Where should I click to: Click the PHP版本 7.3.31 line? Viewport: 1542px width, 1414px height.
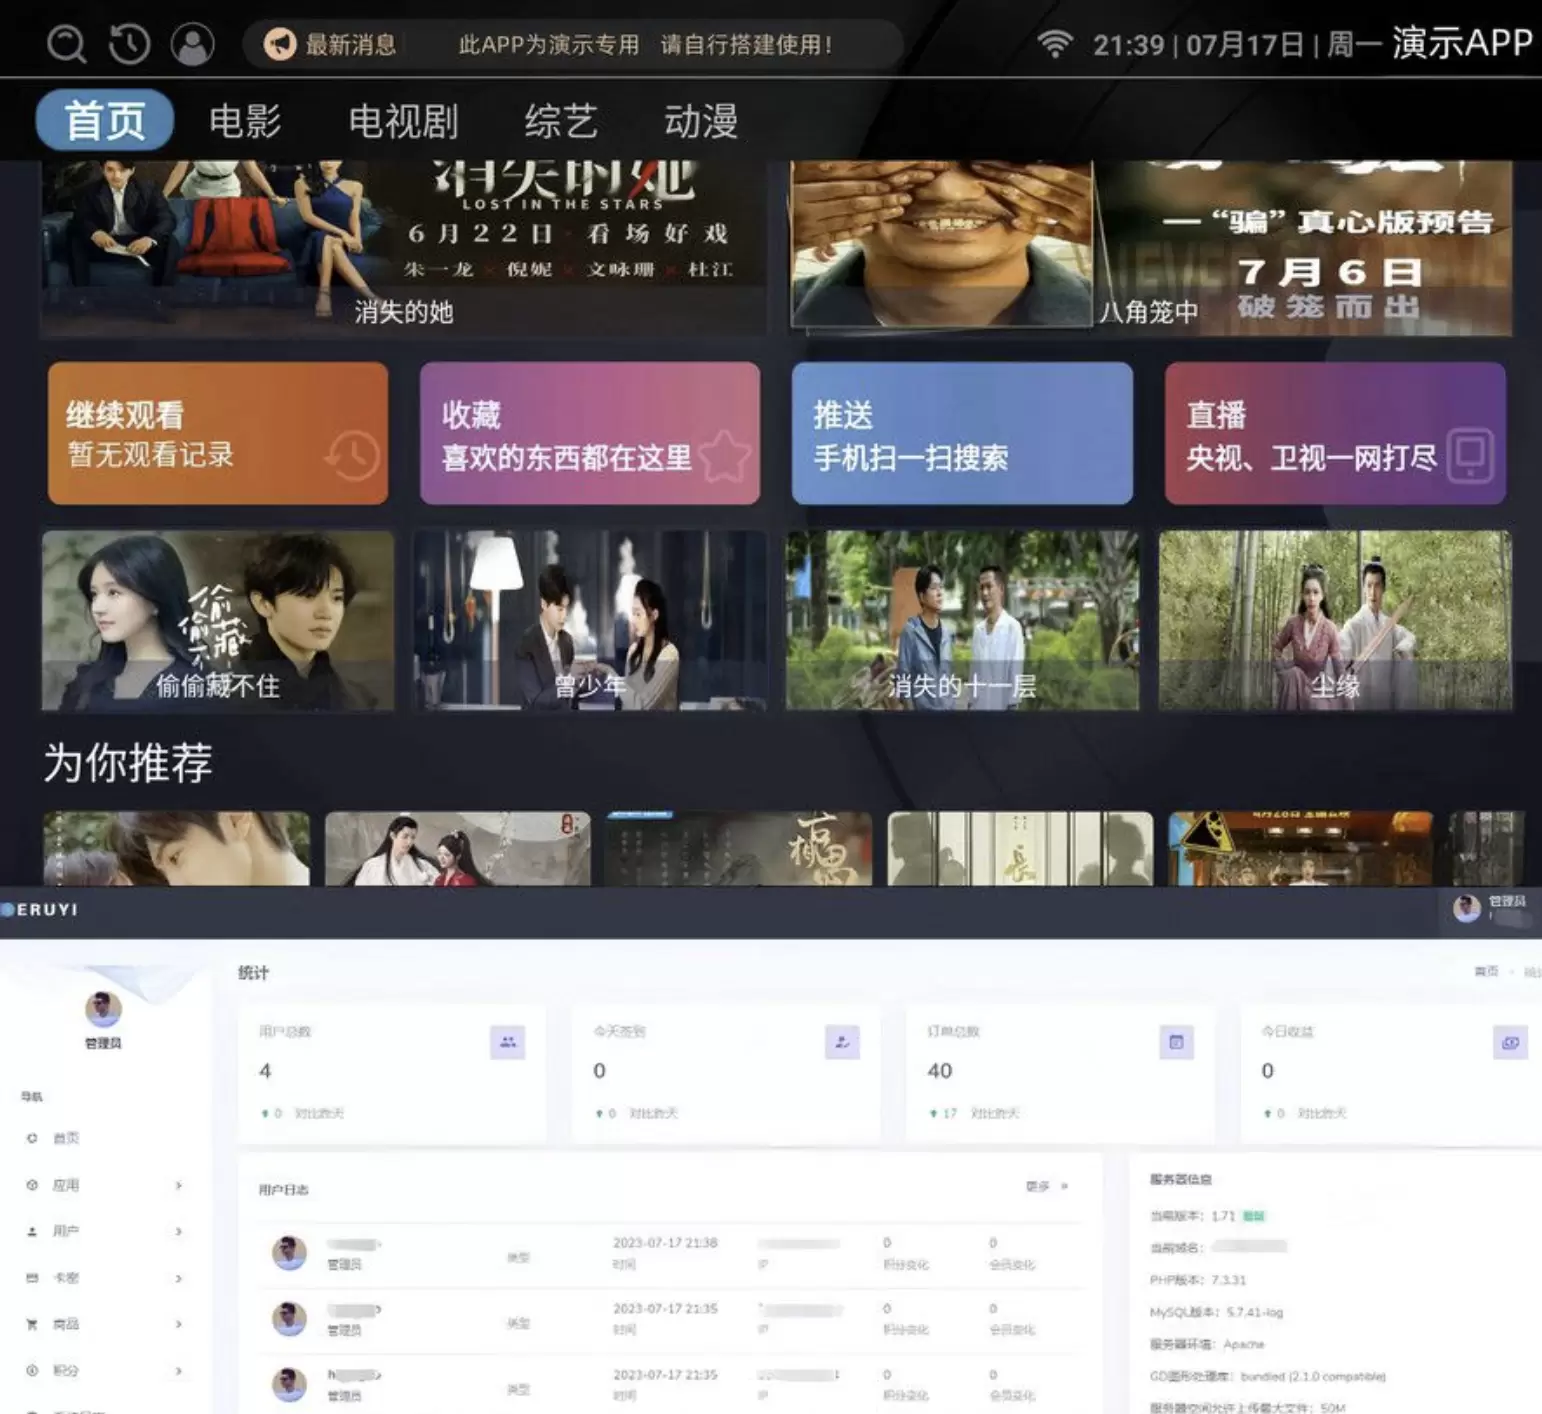pyautogui.click(x=1198, y=1280)
